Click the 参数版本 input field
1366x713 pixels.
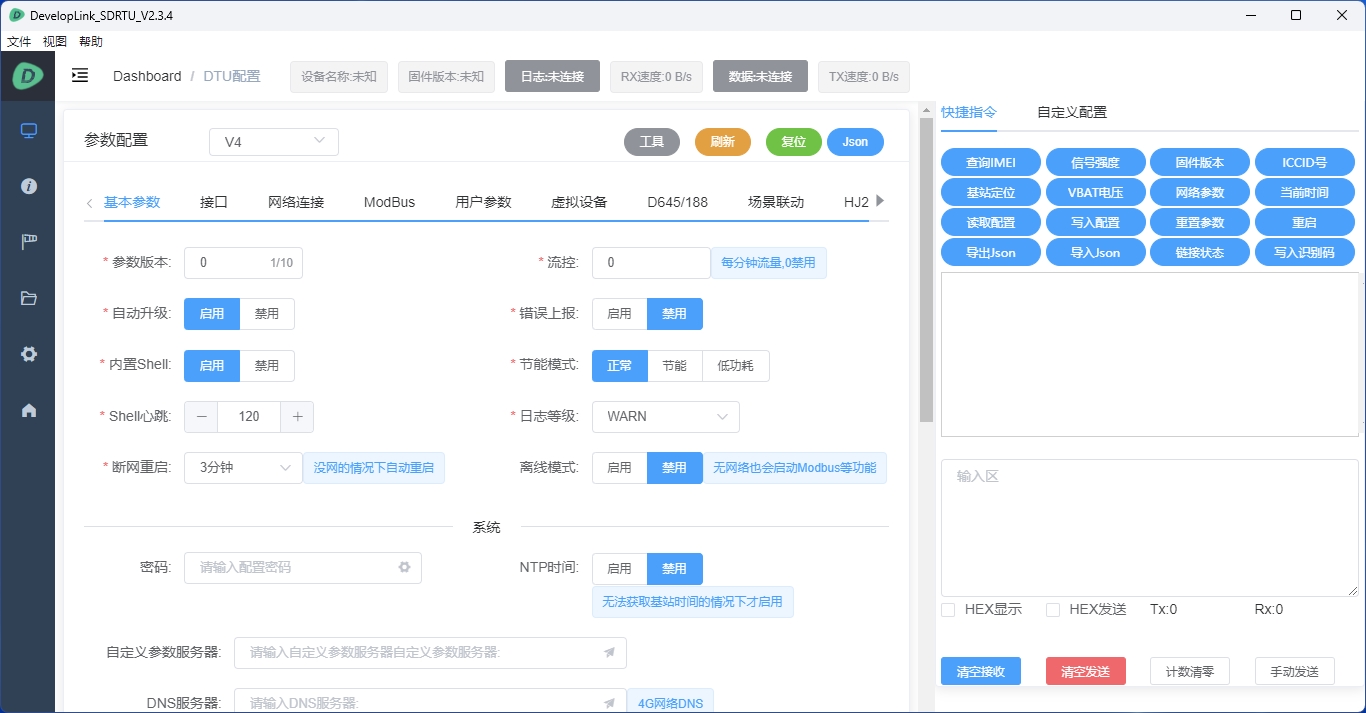coord(243,263)
